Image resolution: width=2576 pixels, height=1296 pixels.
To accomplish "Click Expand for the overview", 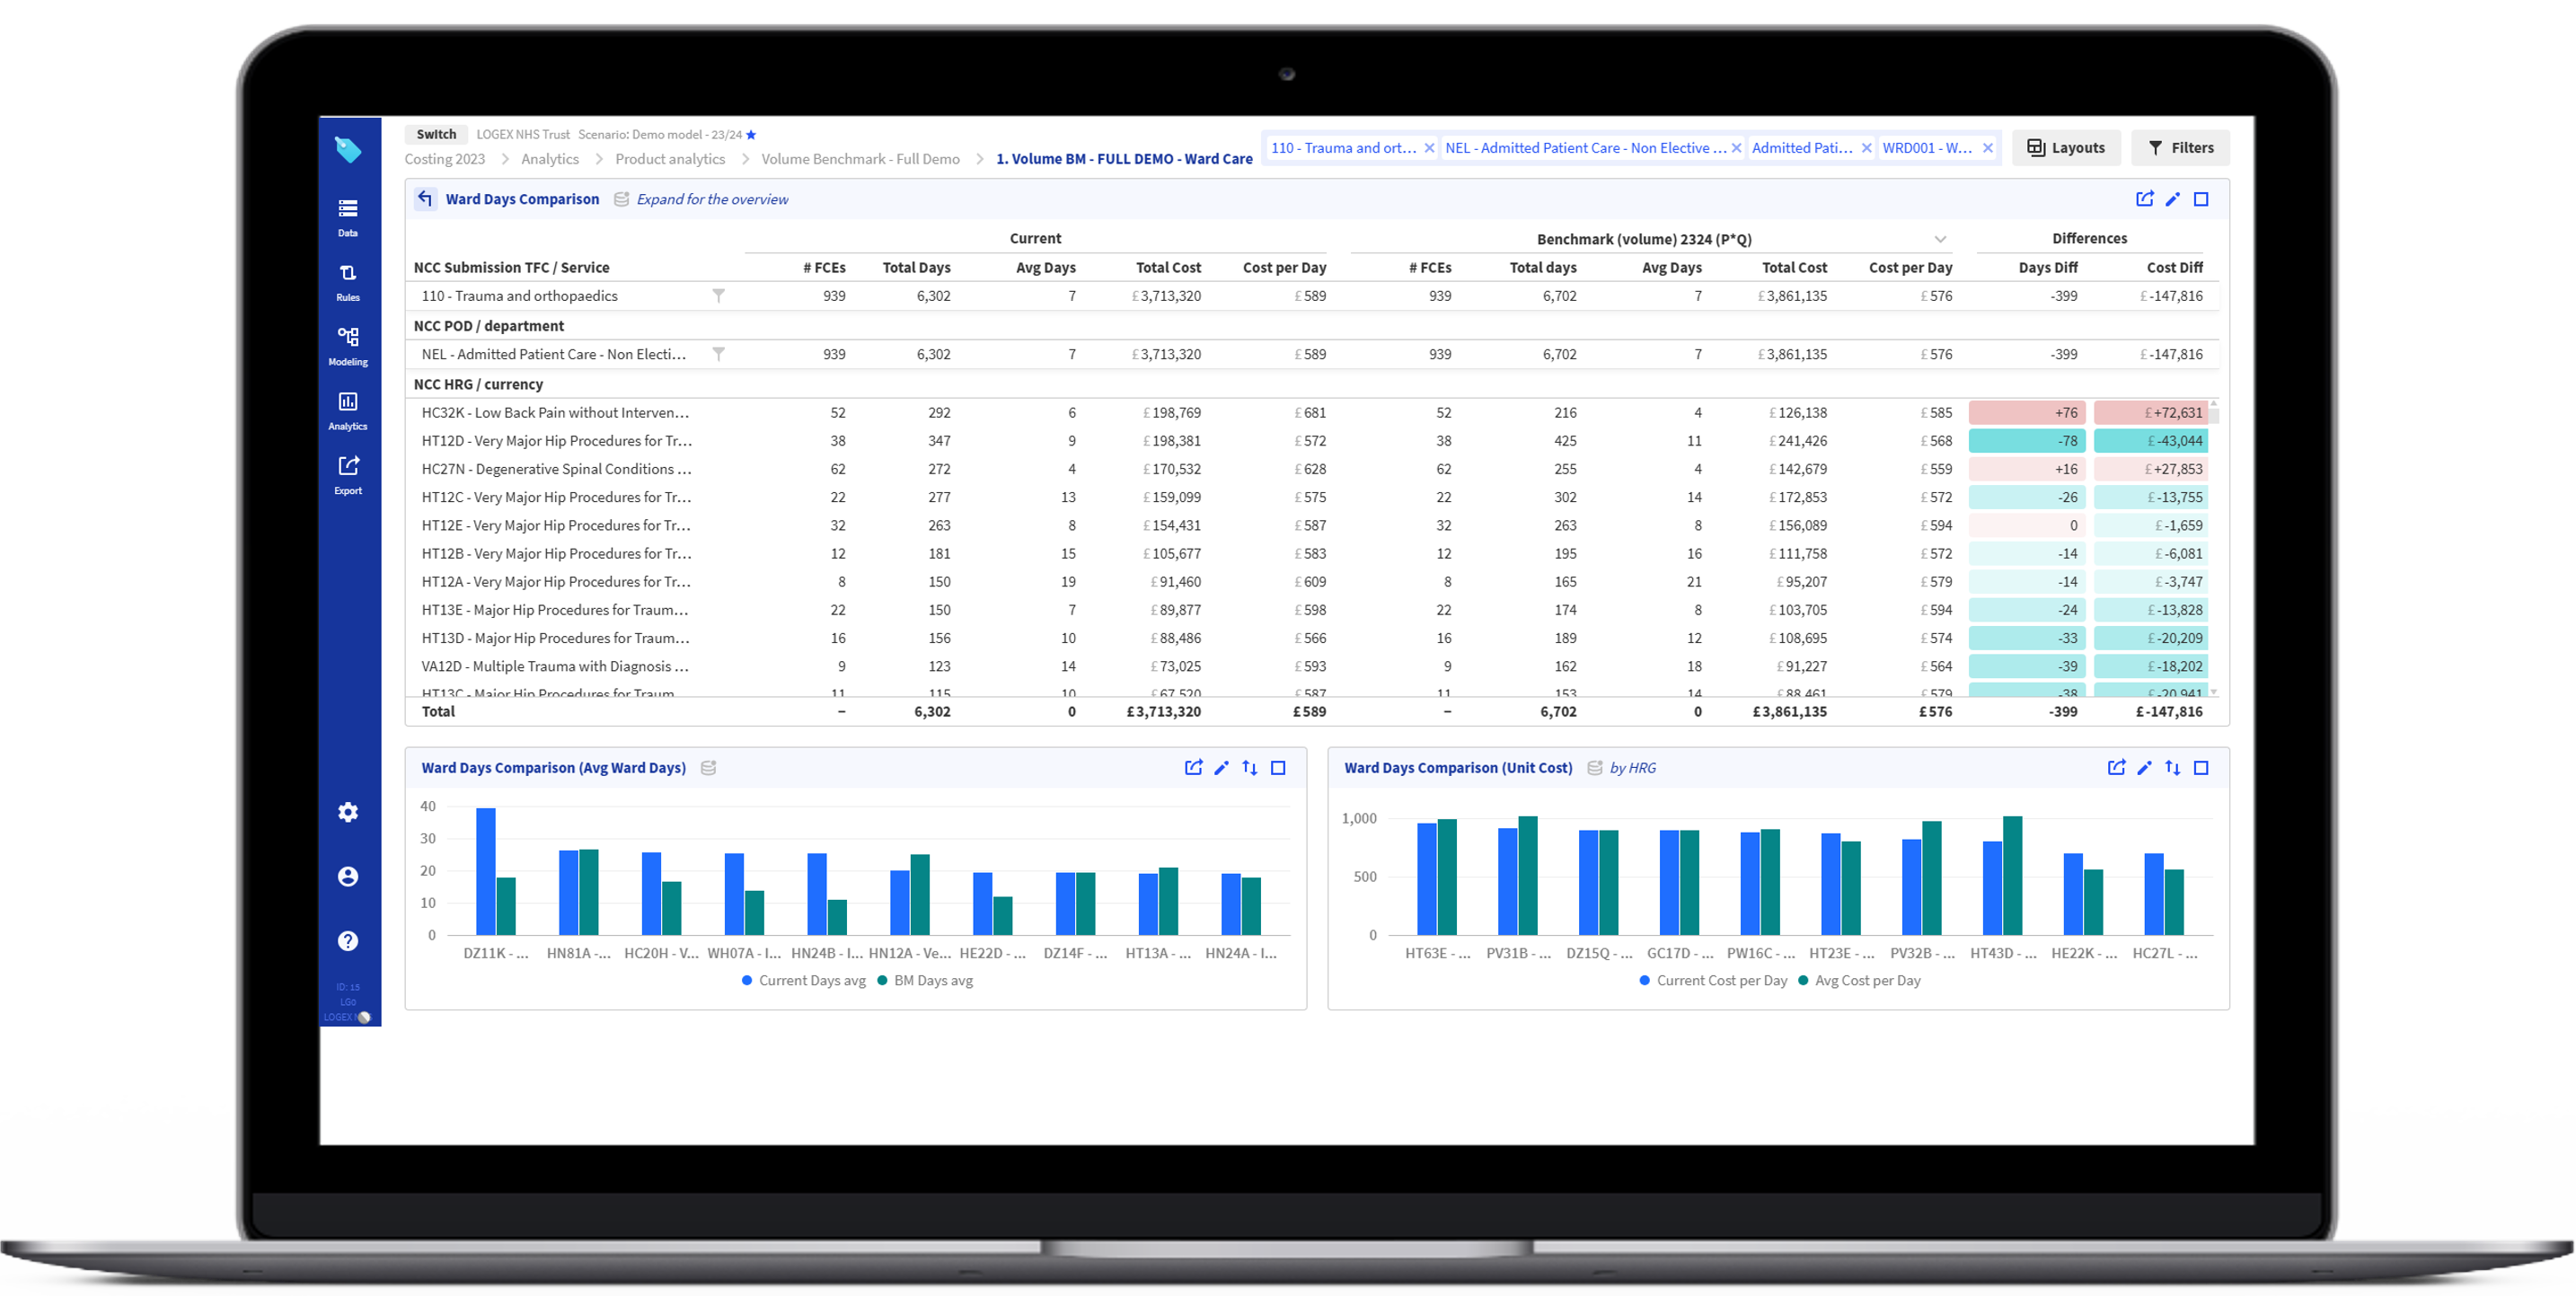I will pos(712,199).
